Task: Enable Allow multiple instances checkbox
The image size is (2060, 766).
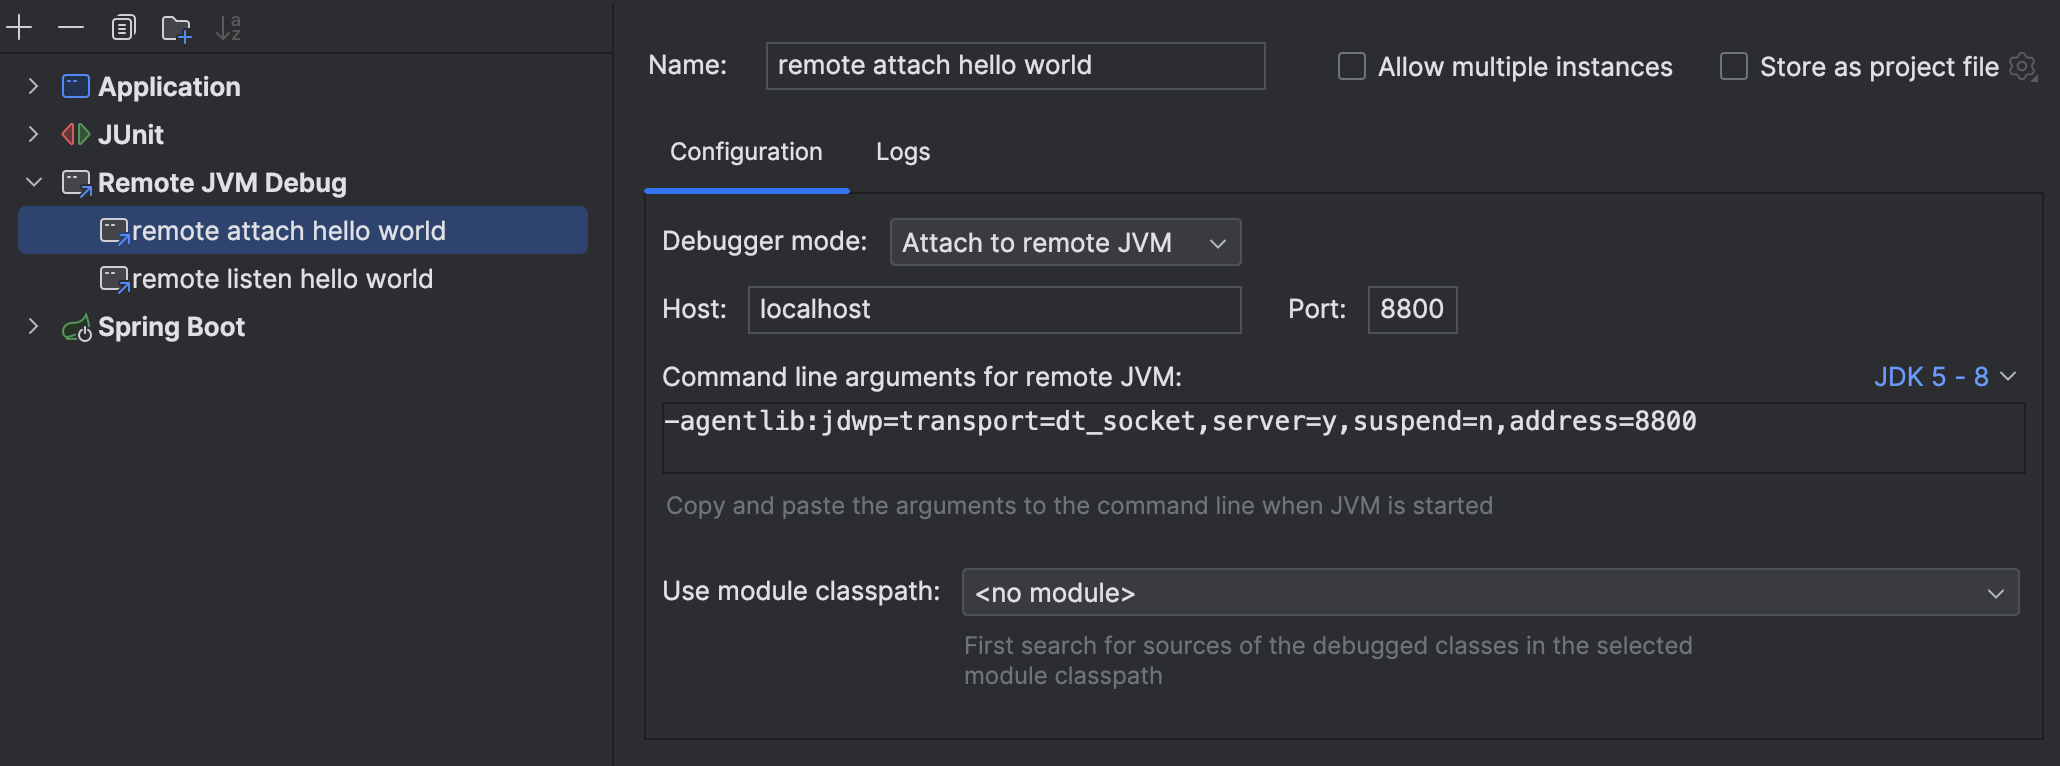Action: (x=1352, y=67)
